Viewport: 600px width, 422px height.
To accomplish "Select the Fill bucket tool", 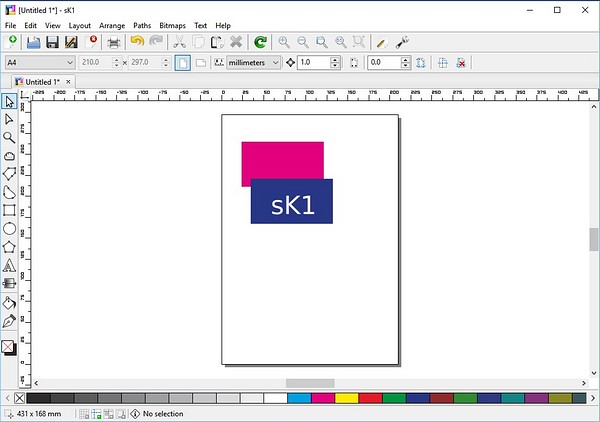I will coord(9,303).
